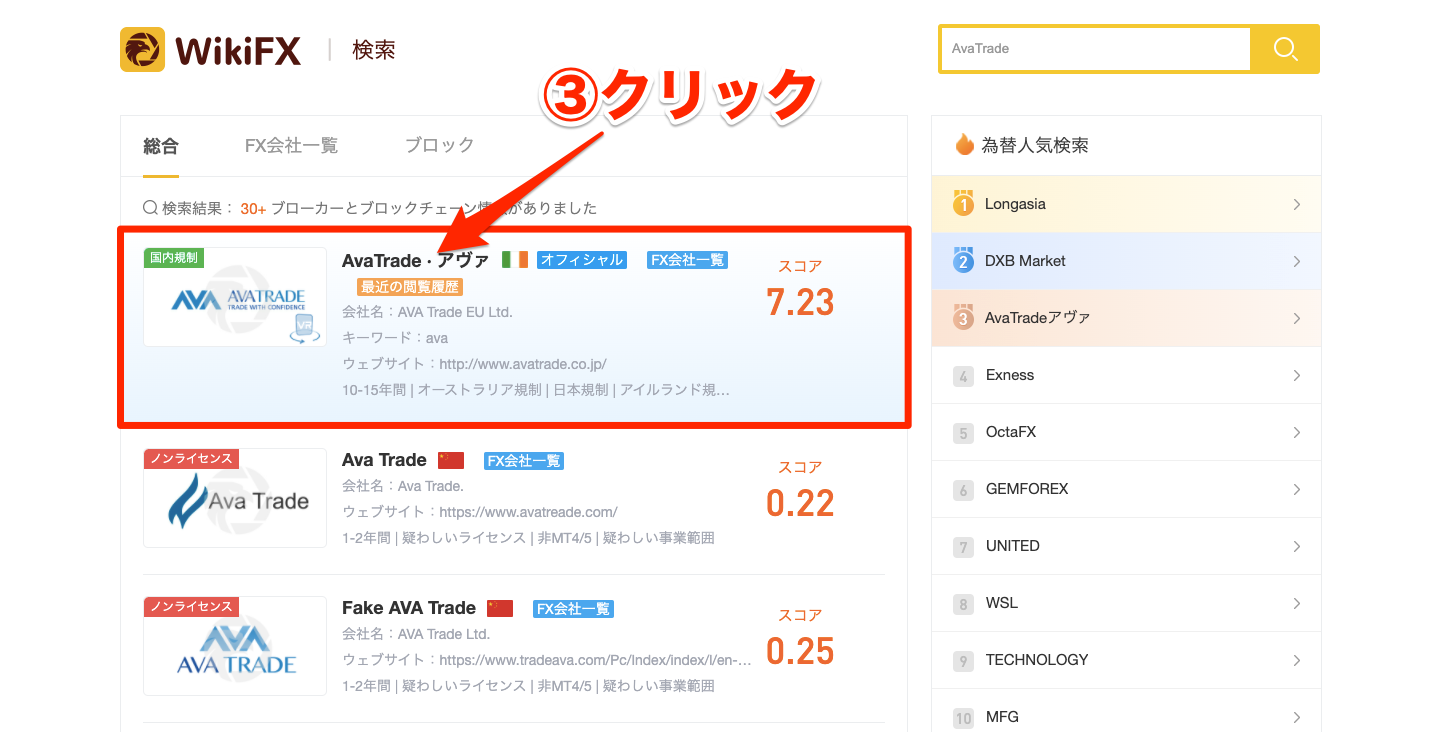Click the bronze rank 3 medal icon
1440x732 pixels.
point(963,318)
